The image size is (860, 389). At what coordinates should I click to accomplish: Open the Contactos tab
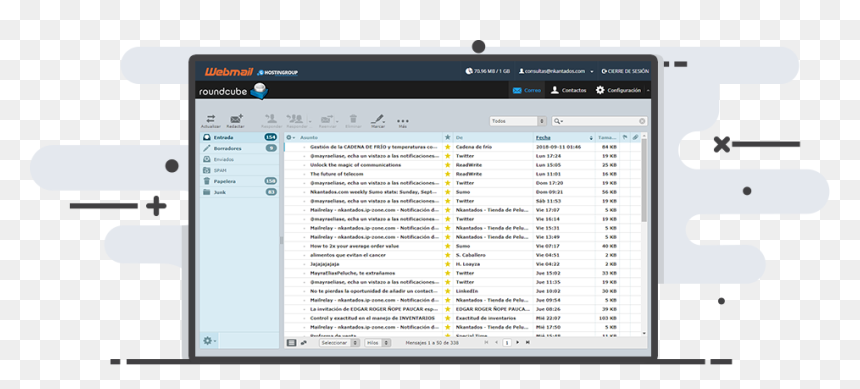coord(569,90)
